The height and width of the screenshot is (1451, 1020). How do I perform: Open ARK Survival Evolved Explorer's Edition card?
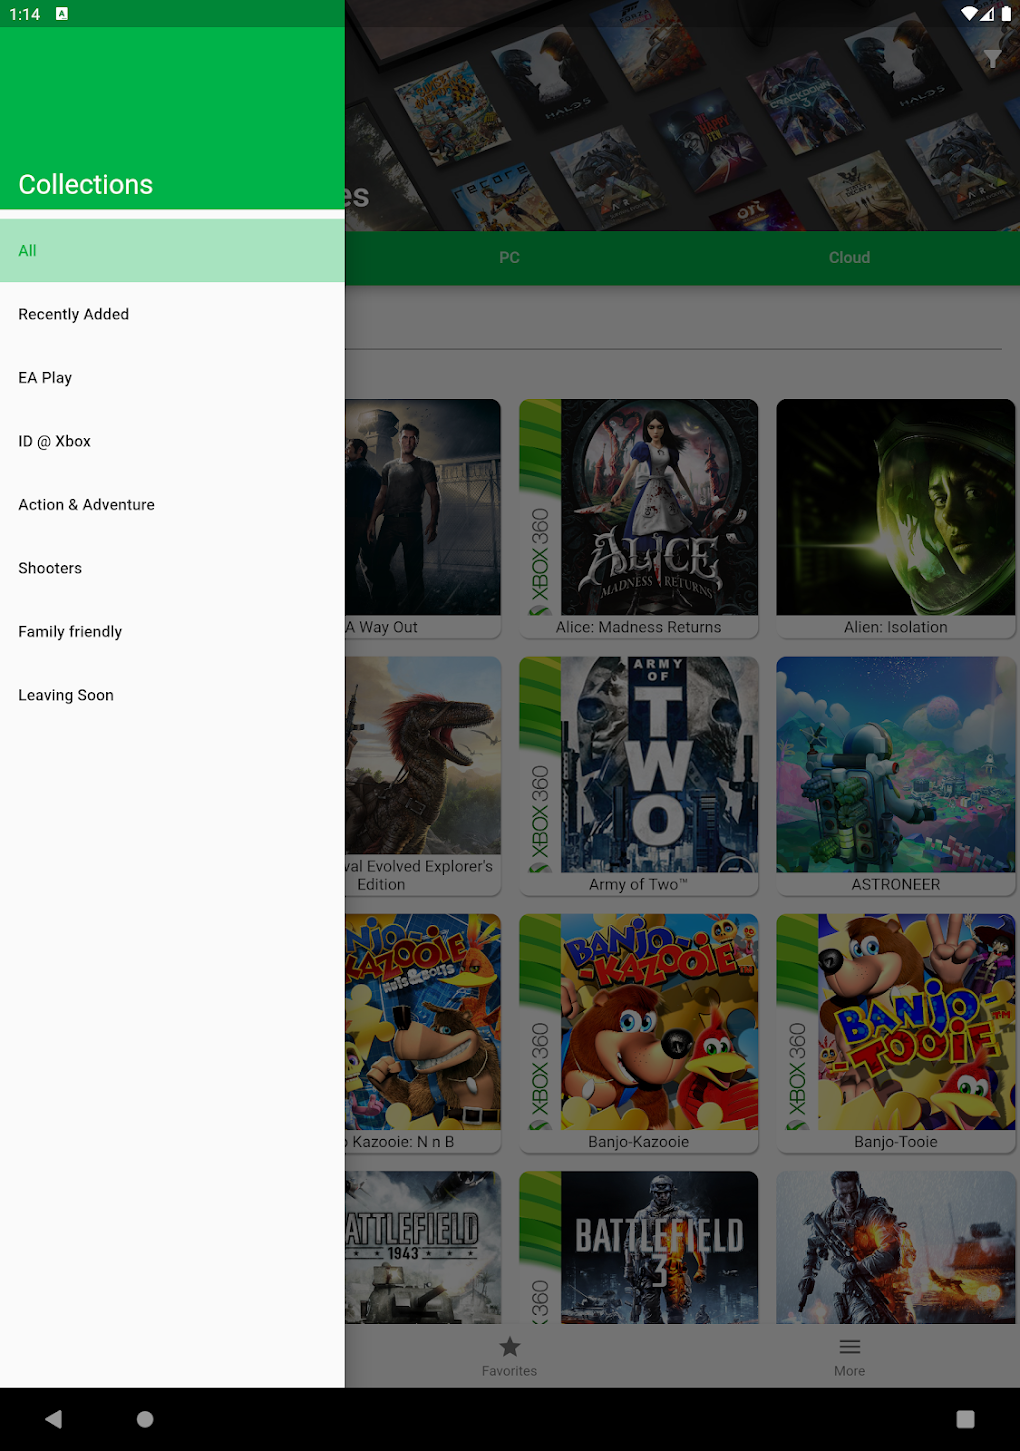pyautogui.click(x=423, y=775)
